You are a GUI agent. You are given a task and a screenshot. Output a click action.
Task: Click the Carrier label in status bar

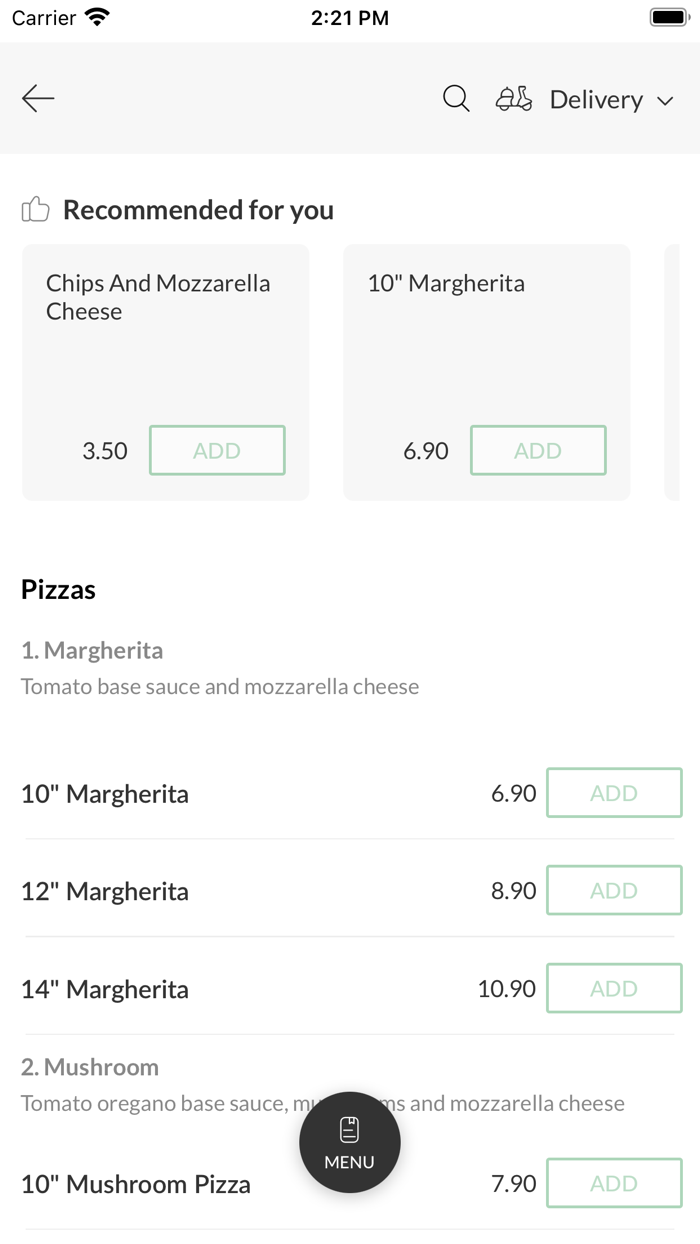tap(41, 16)
